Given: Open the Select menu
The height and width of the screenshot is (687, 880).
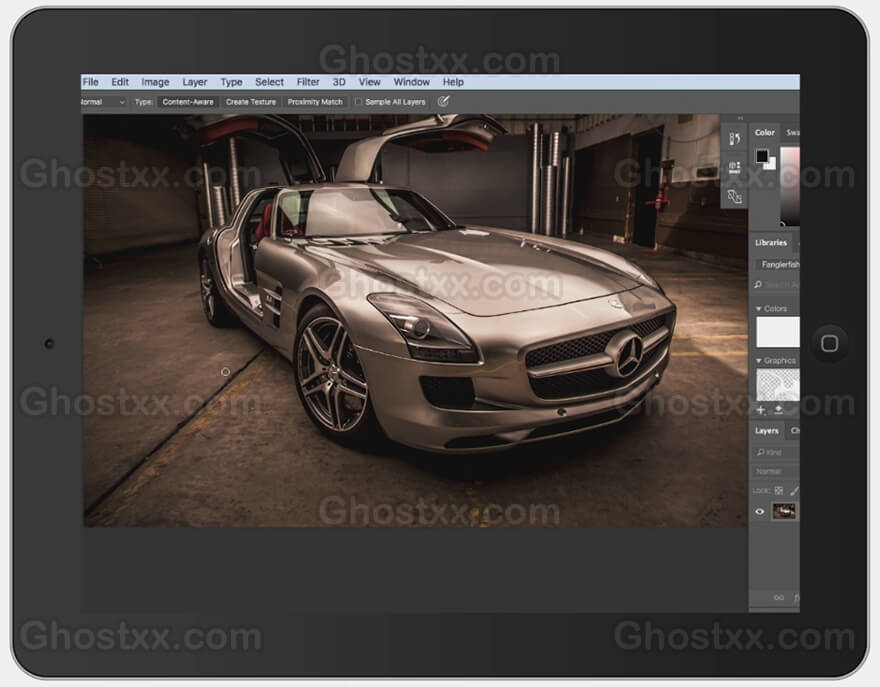Looking at the screenshot, I should pos(269,82).
